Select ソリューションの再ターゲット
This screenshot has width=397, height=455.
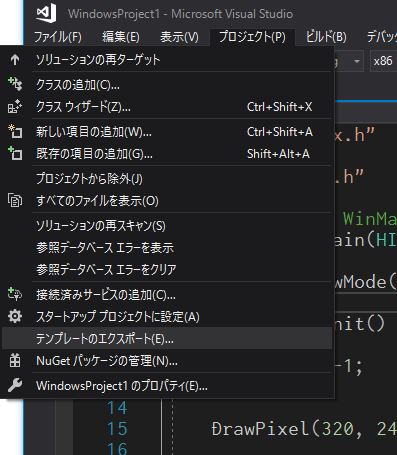[x=167, y=60]
